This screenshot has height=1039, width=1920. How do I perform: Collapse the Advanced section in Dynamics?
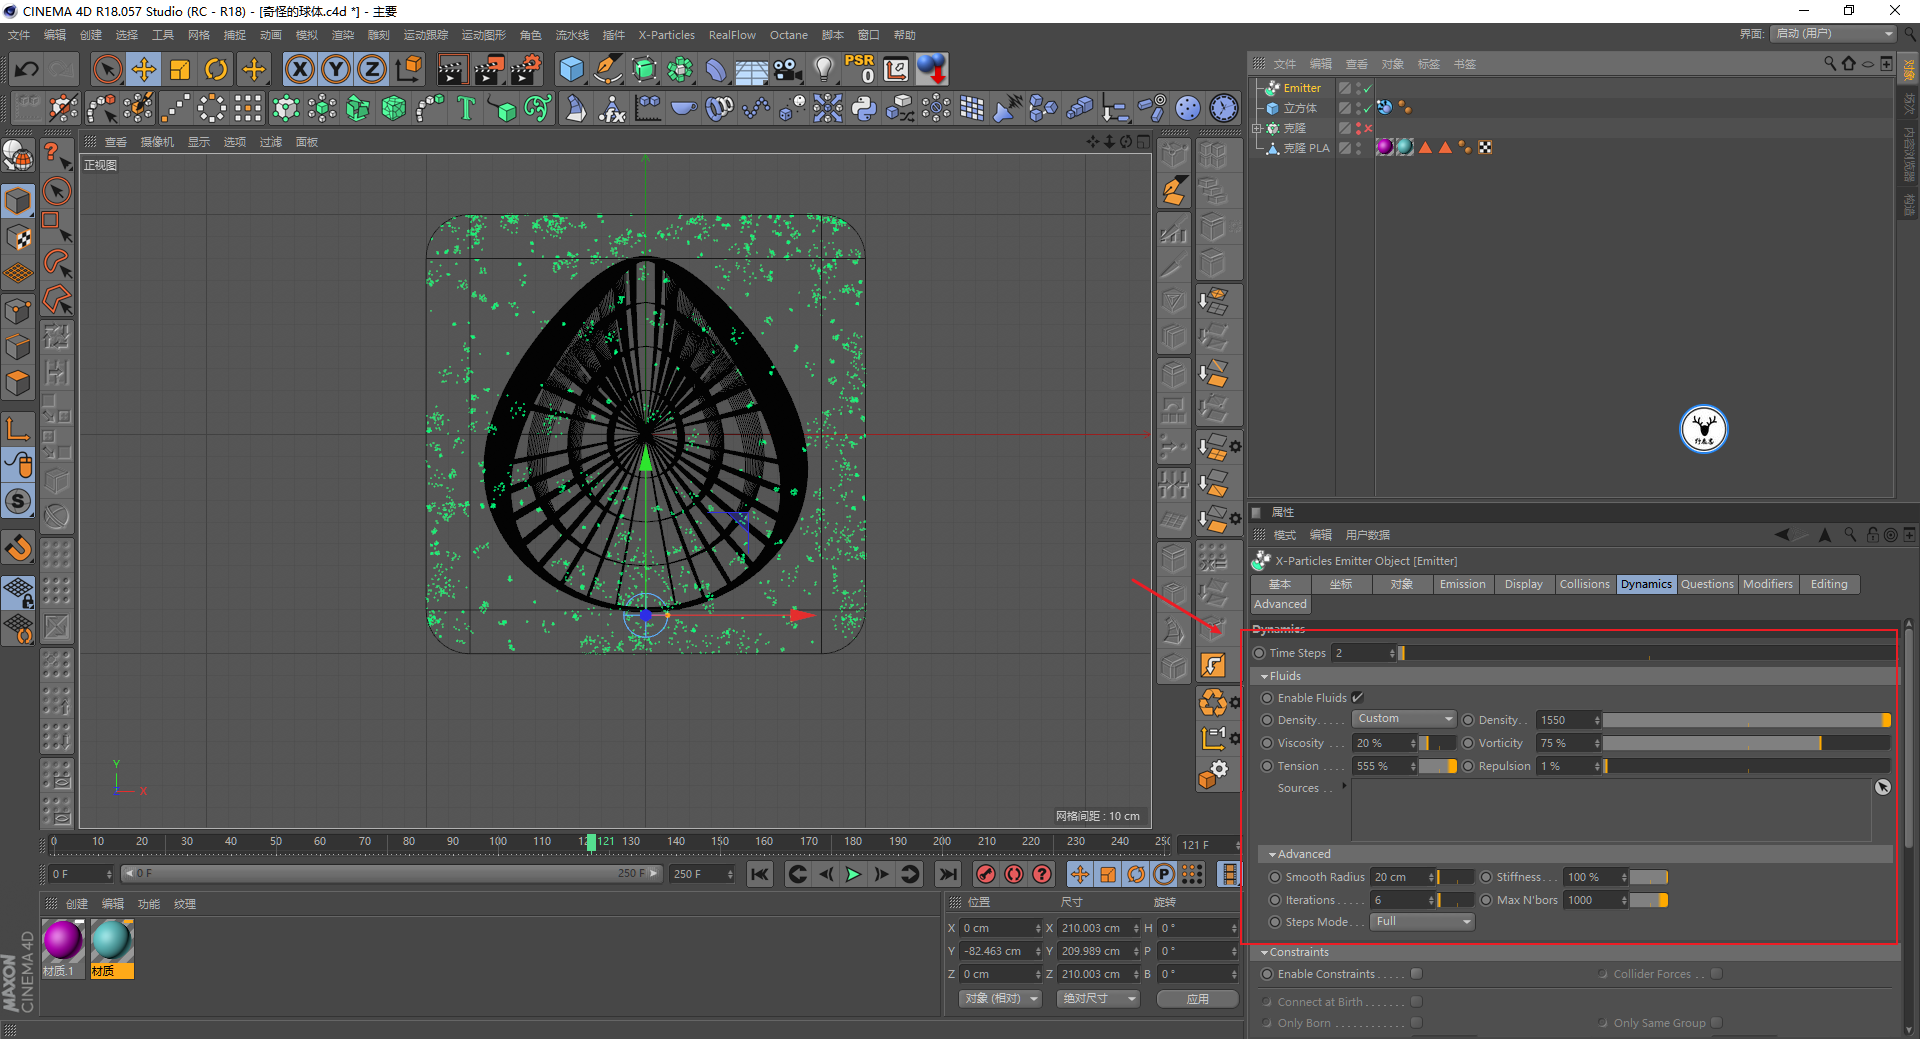pos(1272,855)
